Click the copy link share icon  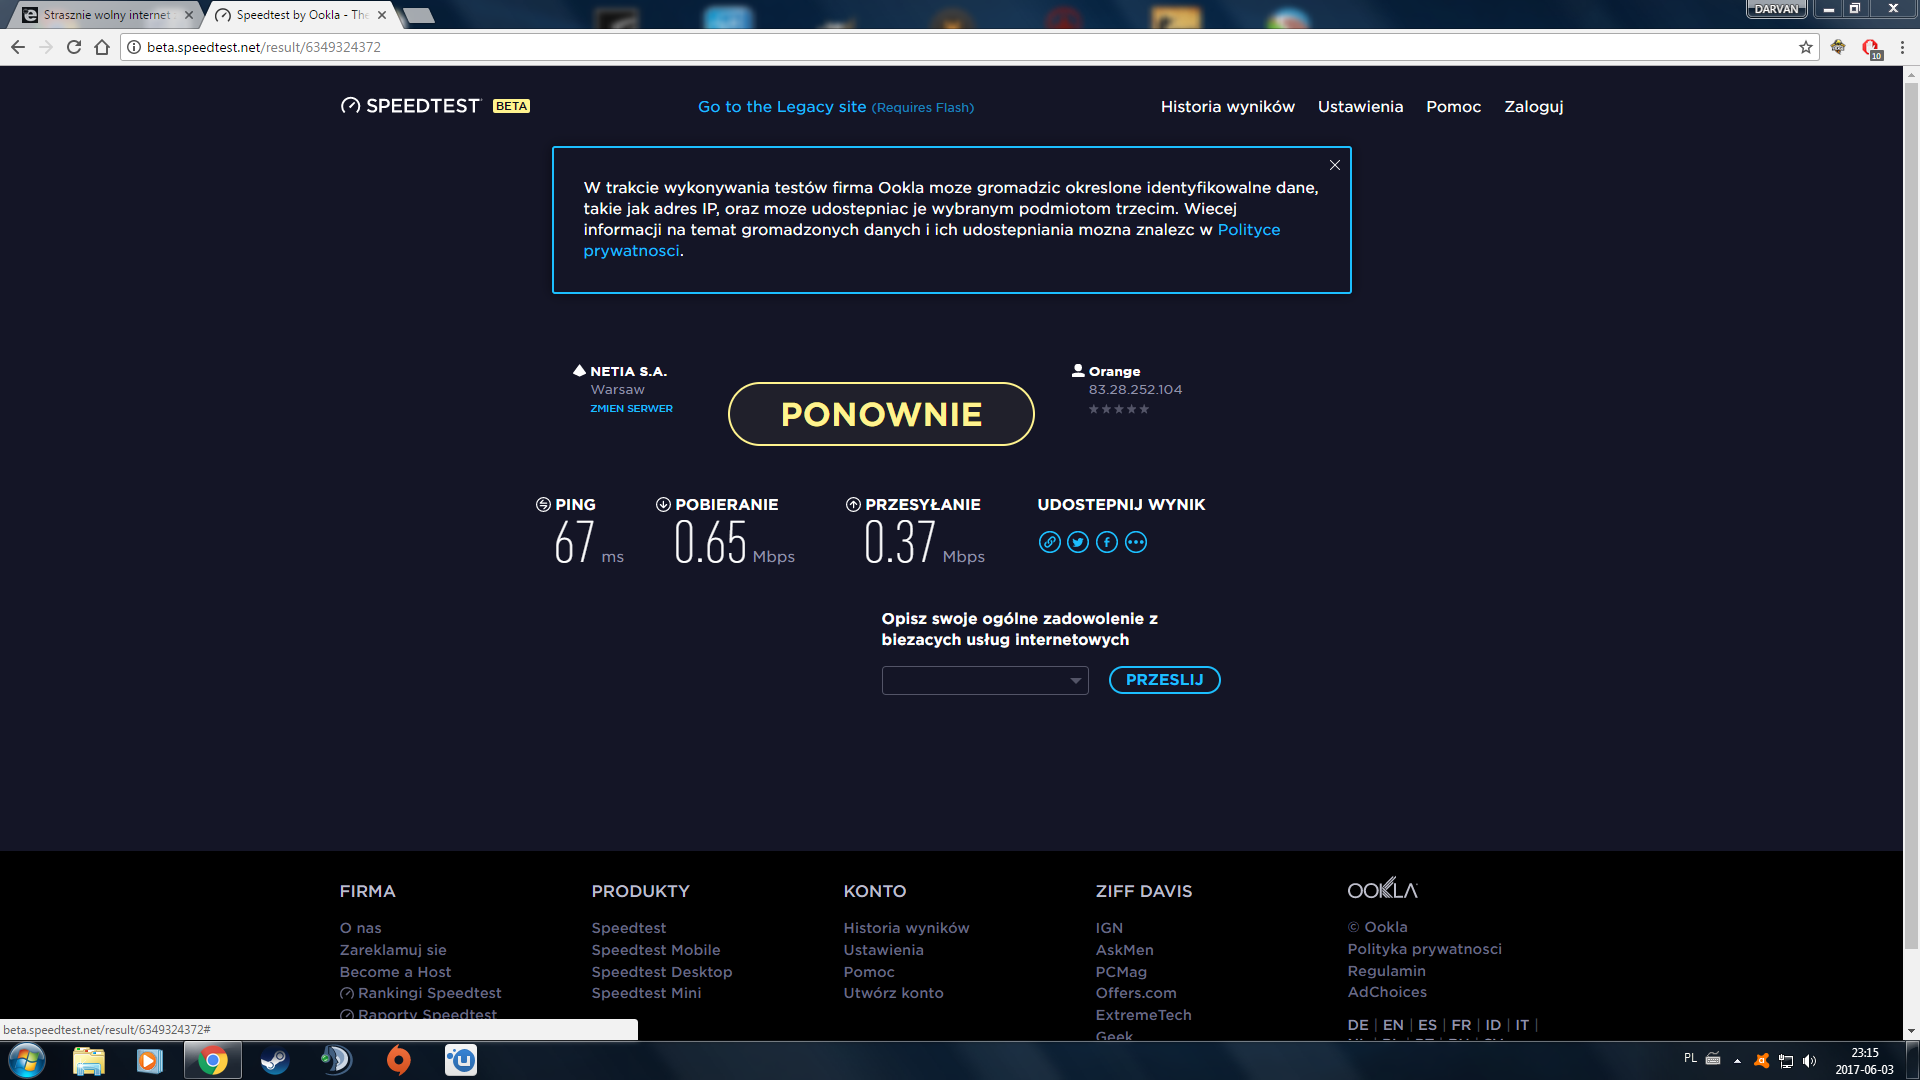pos(1049,542)
